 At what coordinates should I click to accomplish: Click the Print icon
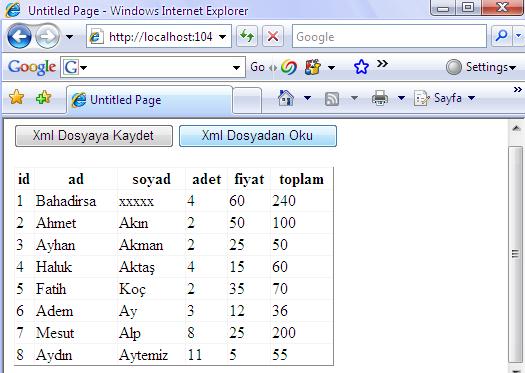point(380,98)
